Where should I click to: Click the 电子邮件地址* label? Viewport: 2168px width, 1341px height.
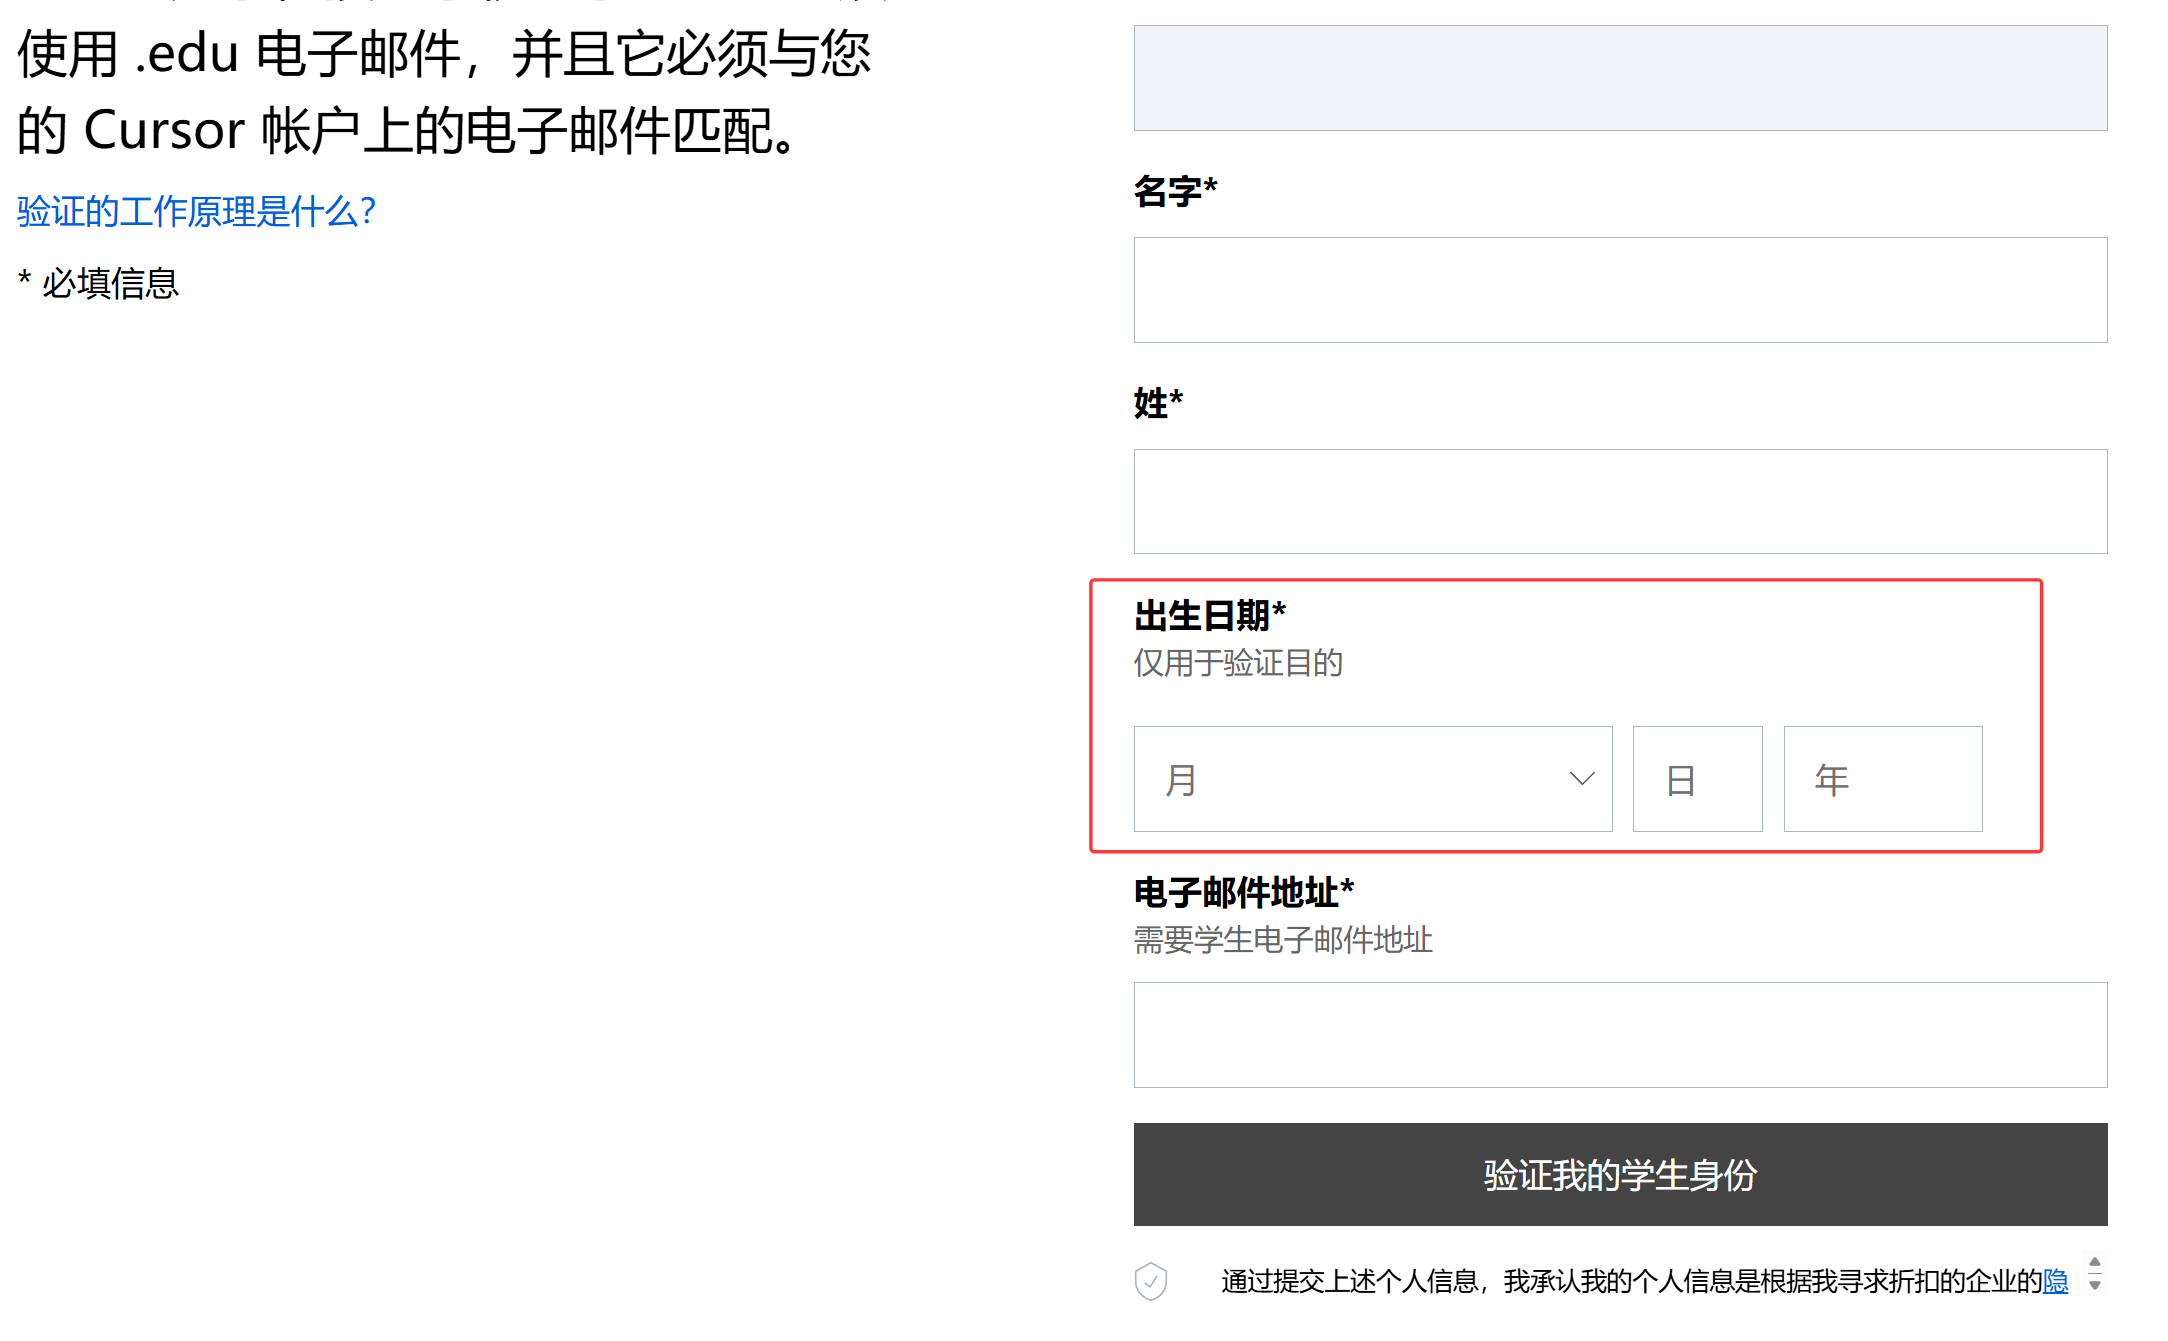pyautogui.click(x=1244, y=892)
